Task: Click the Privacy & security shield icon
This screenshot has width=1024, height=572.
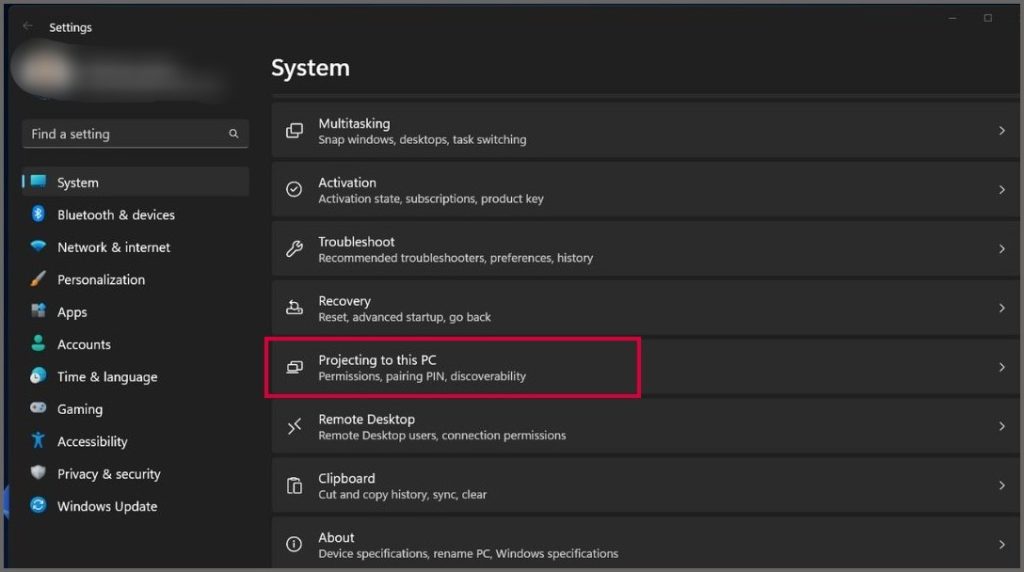Action: [39, 472]
